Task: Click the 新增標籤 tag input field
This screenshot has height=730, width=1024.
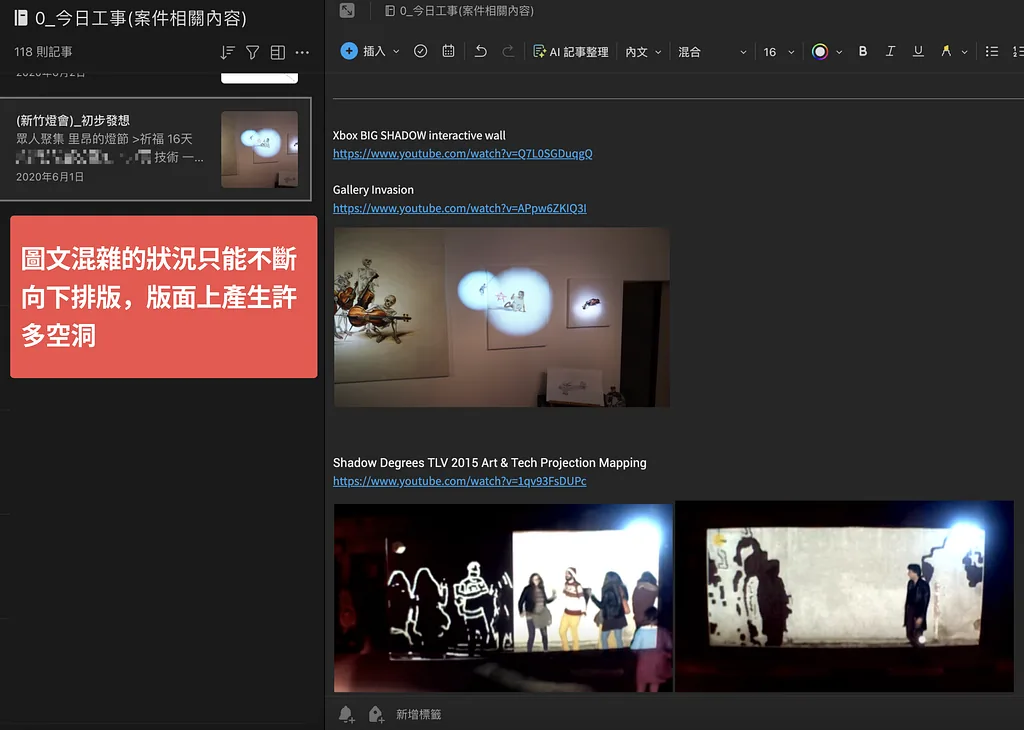Action: coord(419,714)
